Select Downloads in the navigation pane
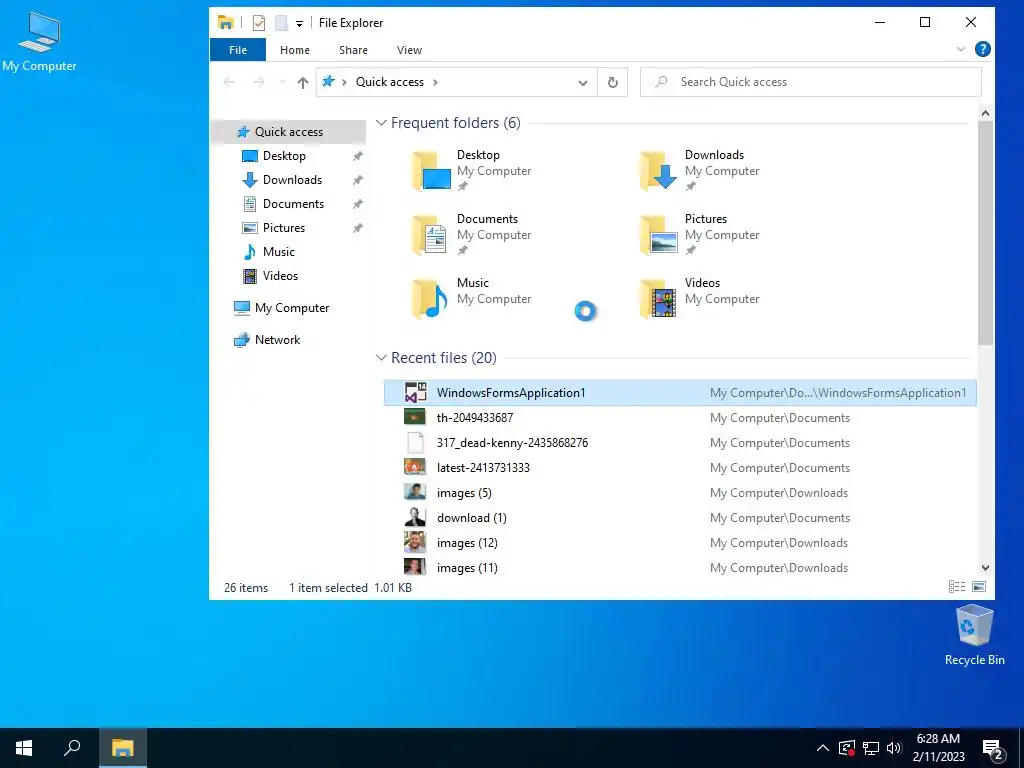 click(x=292, y=180)
